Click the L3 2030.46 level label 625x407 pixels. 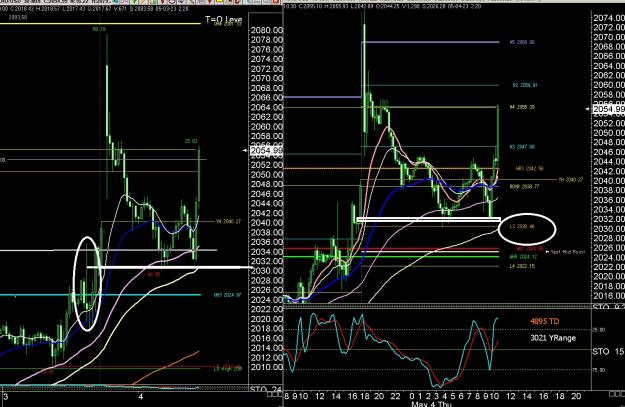(522, 226)
